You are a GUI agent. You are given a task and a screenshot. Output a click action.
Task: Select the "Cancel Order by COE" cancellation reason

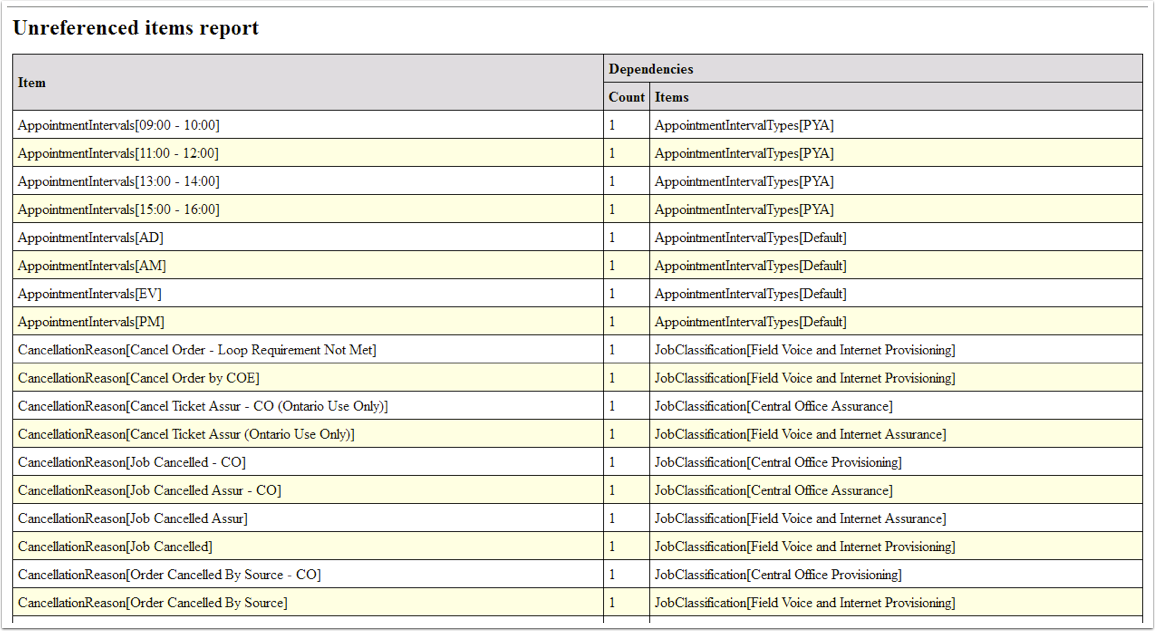138,378
